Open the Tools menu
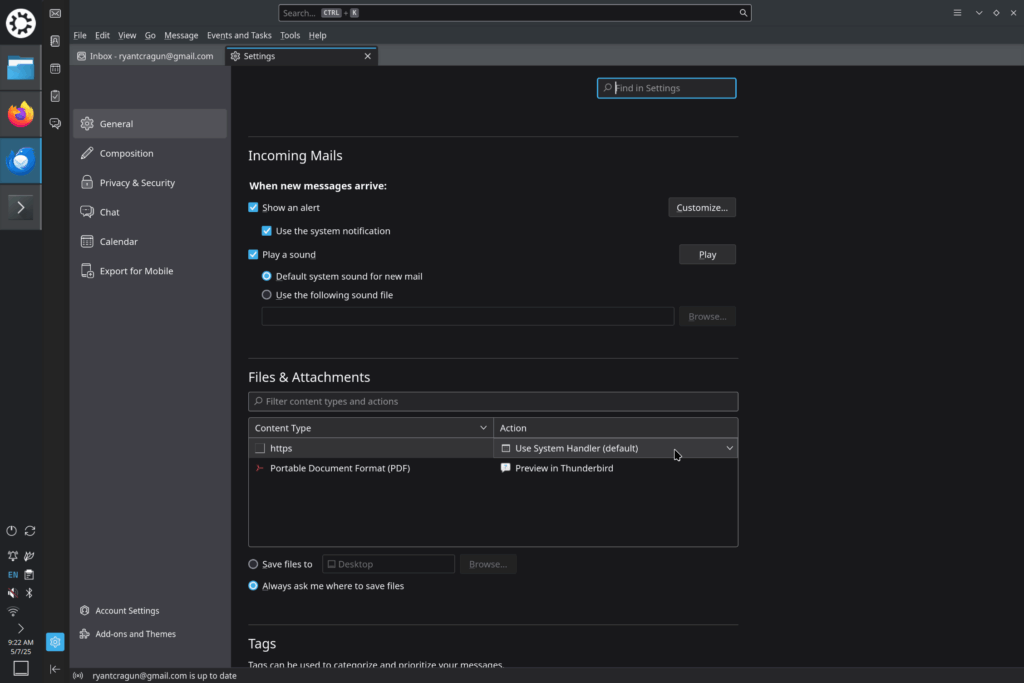The image size is (1024, 683). pyautogui.click(x=290, y=35)
